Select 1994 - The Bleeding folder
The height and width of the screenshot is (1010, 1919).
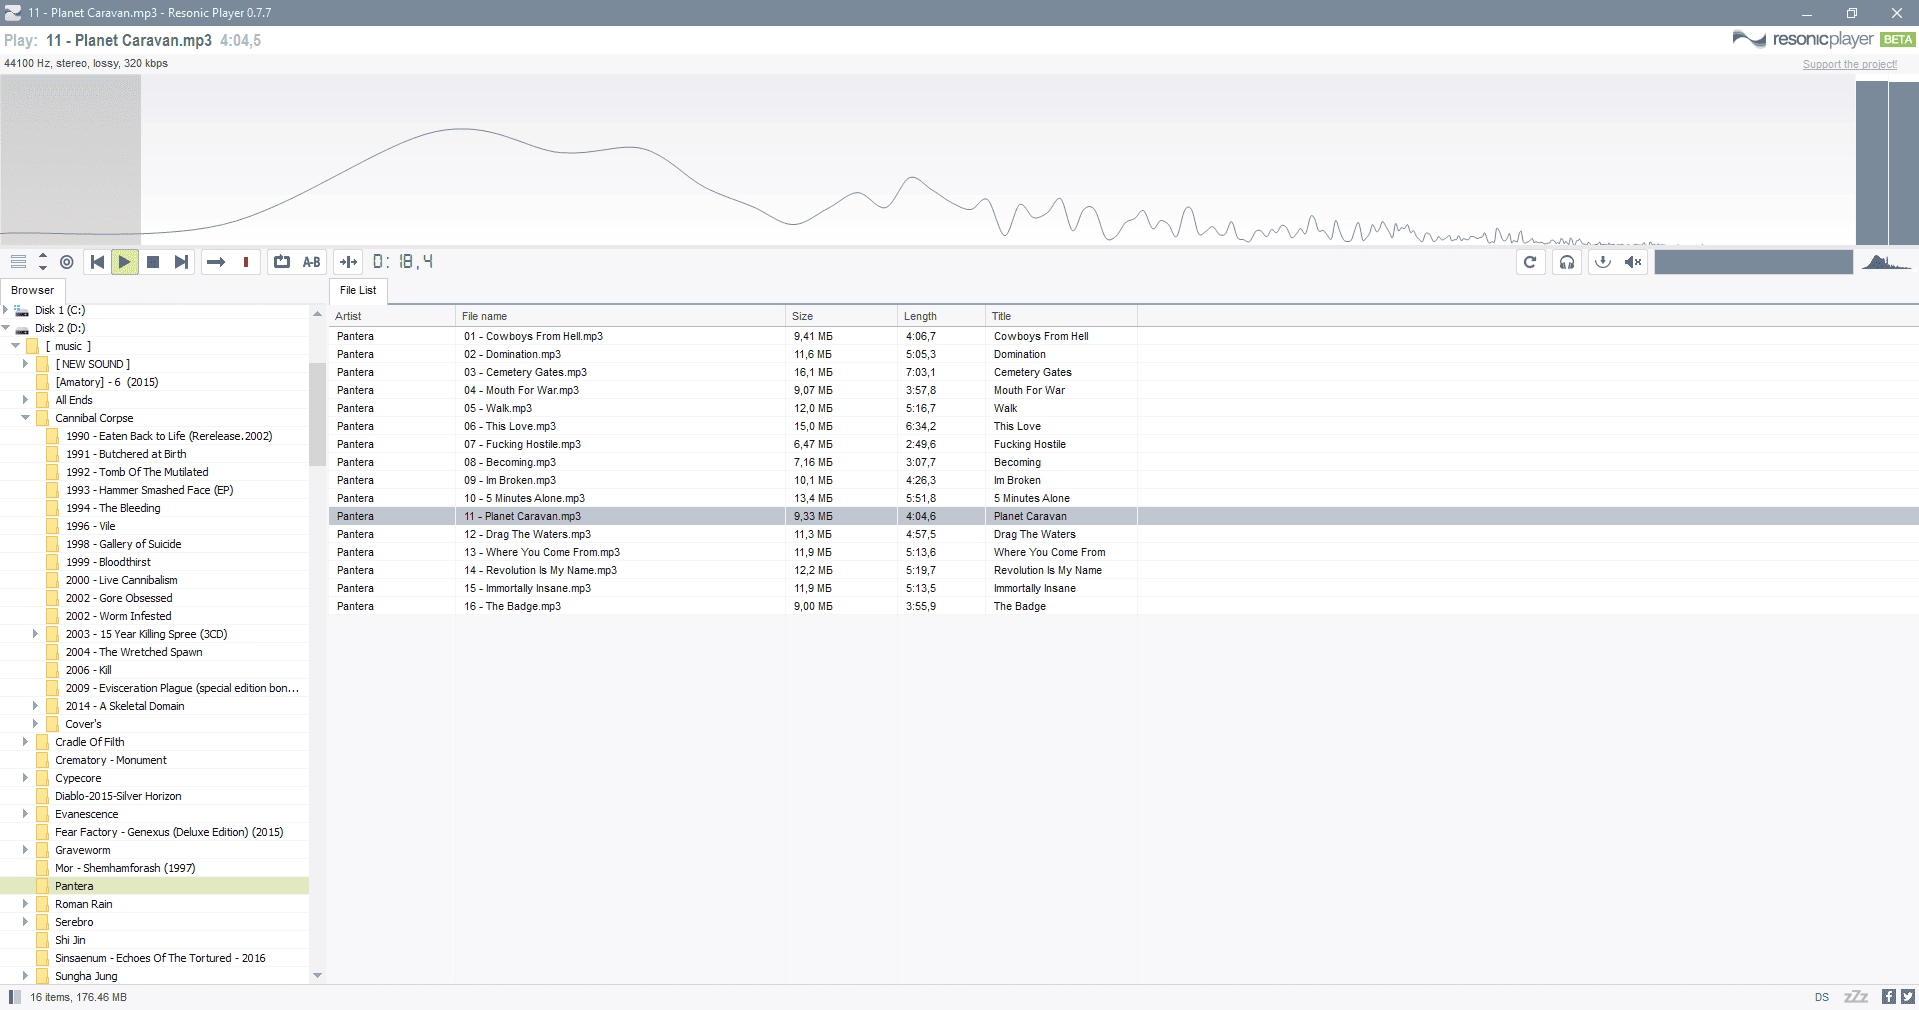113,508
